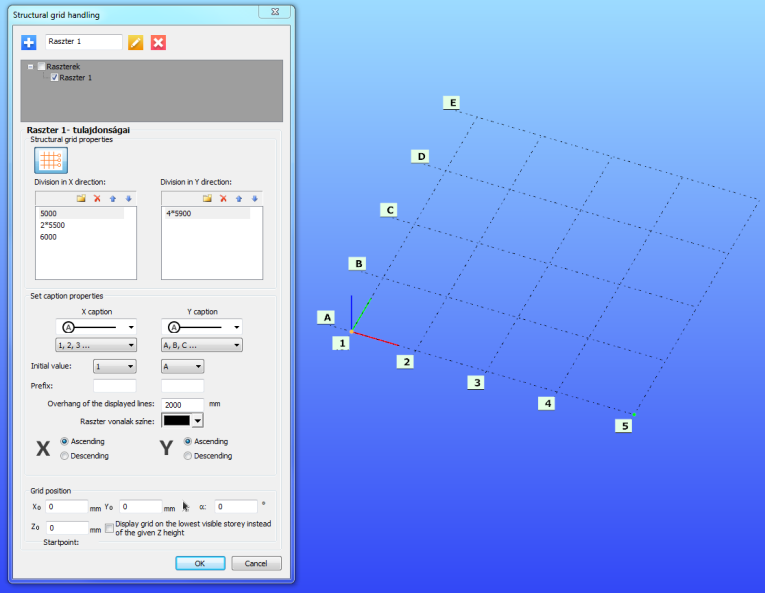Open folder icon in X direction division toolbar
The width and height of the screenshot is (765, 593).
[x=81, y=199]
